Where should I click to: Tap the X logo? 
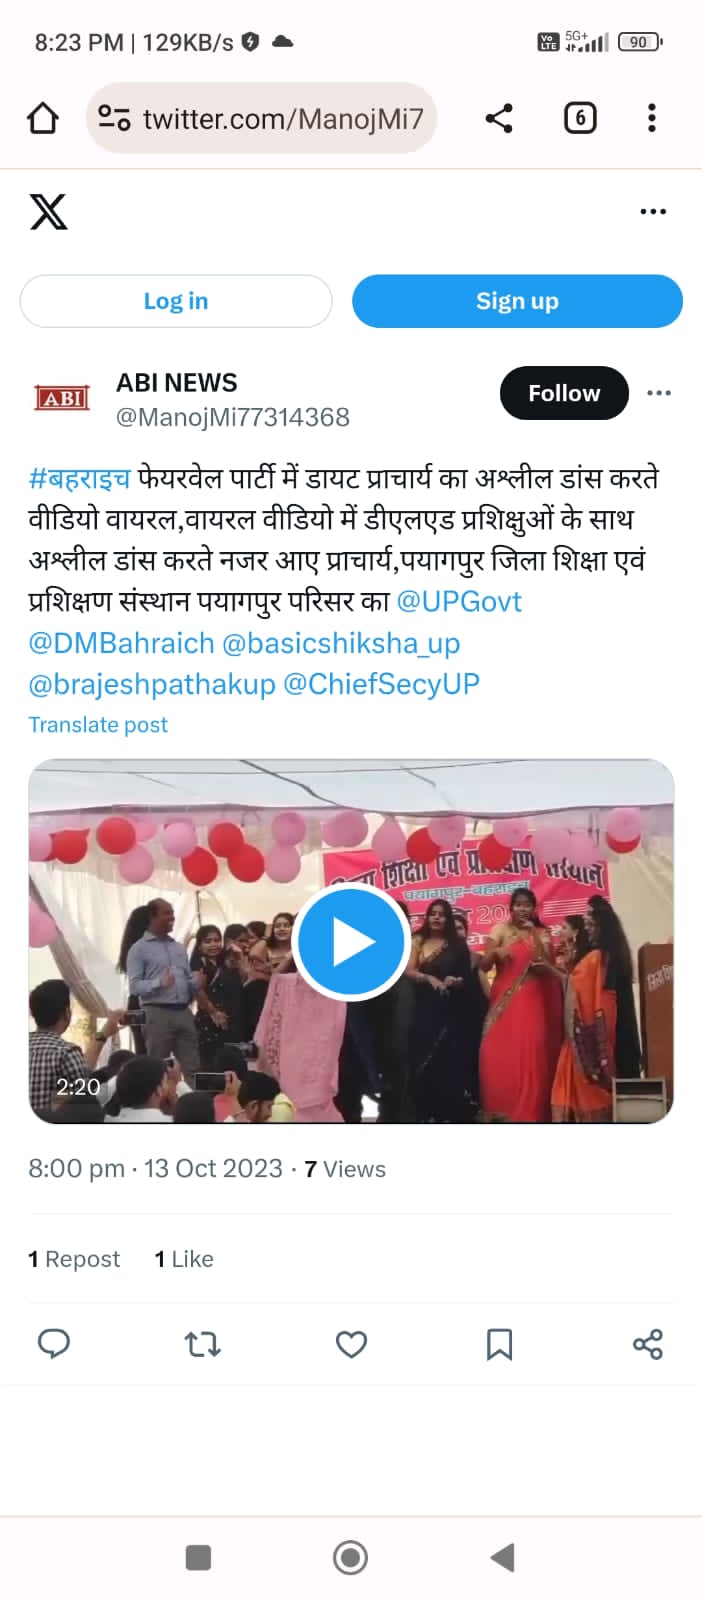click(48, 212)
